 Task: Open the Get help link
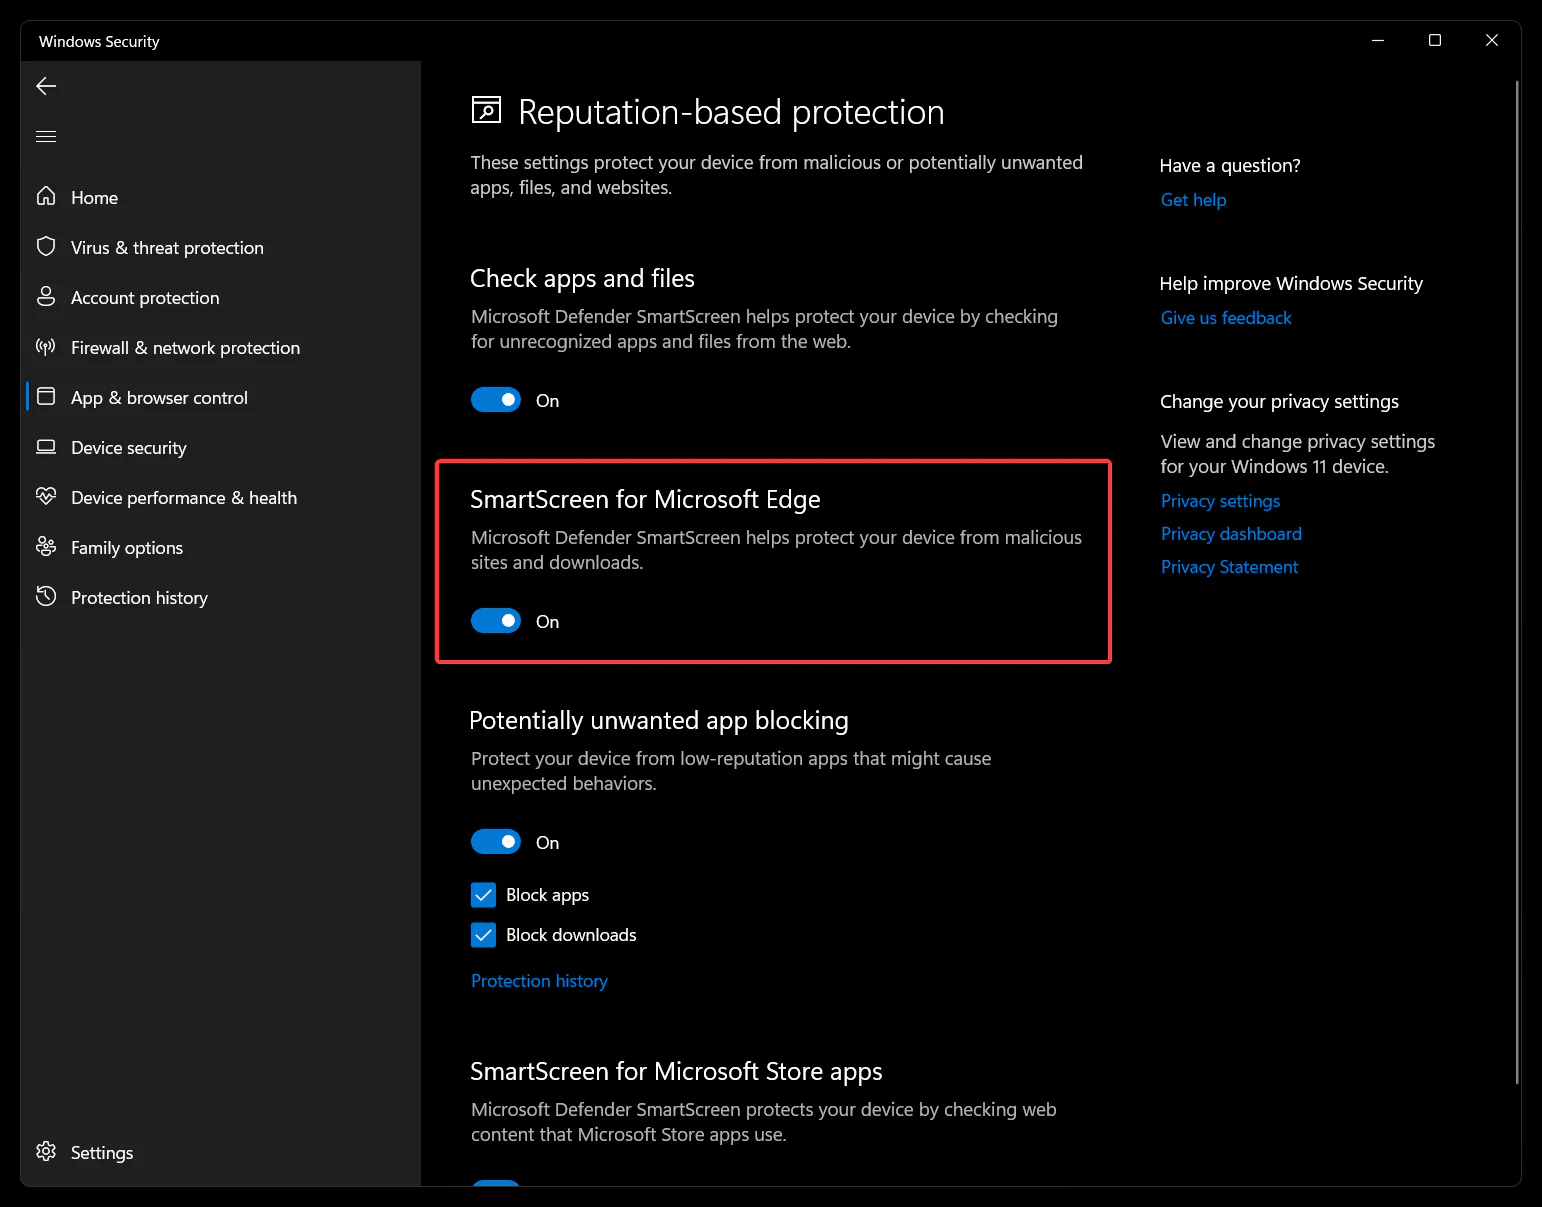1193,200
